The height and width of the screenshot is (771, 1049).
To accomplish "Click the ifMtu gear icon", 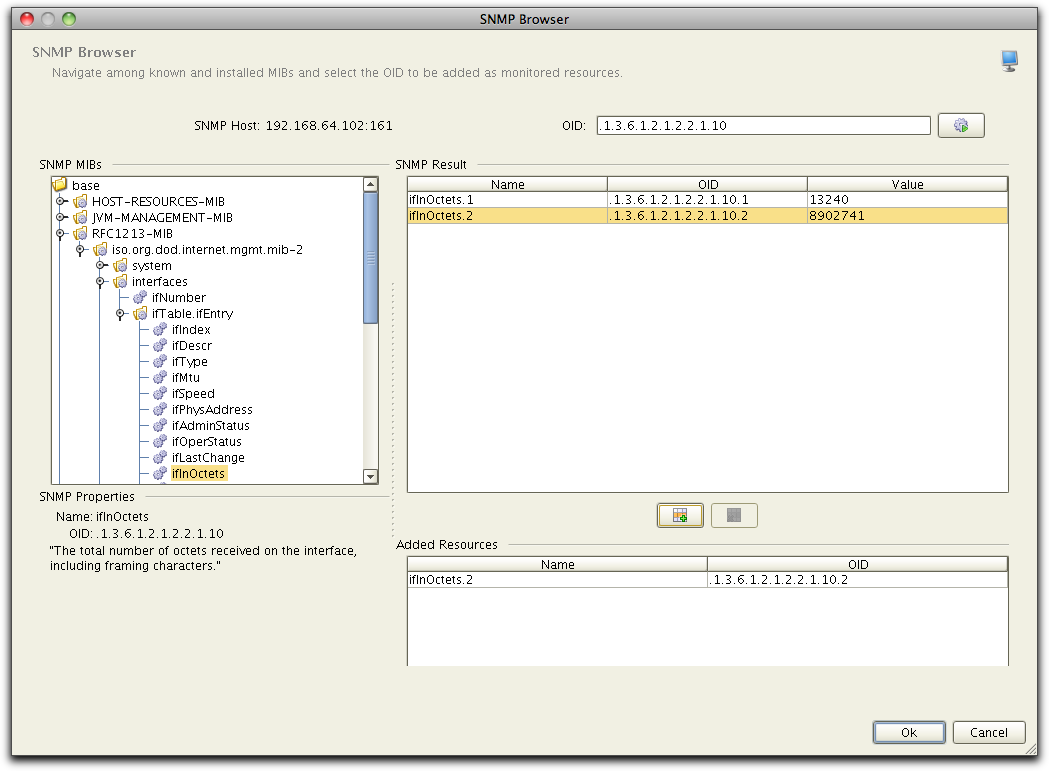I will click(x=160, y=377).
